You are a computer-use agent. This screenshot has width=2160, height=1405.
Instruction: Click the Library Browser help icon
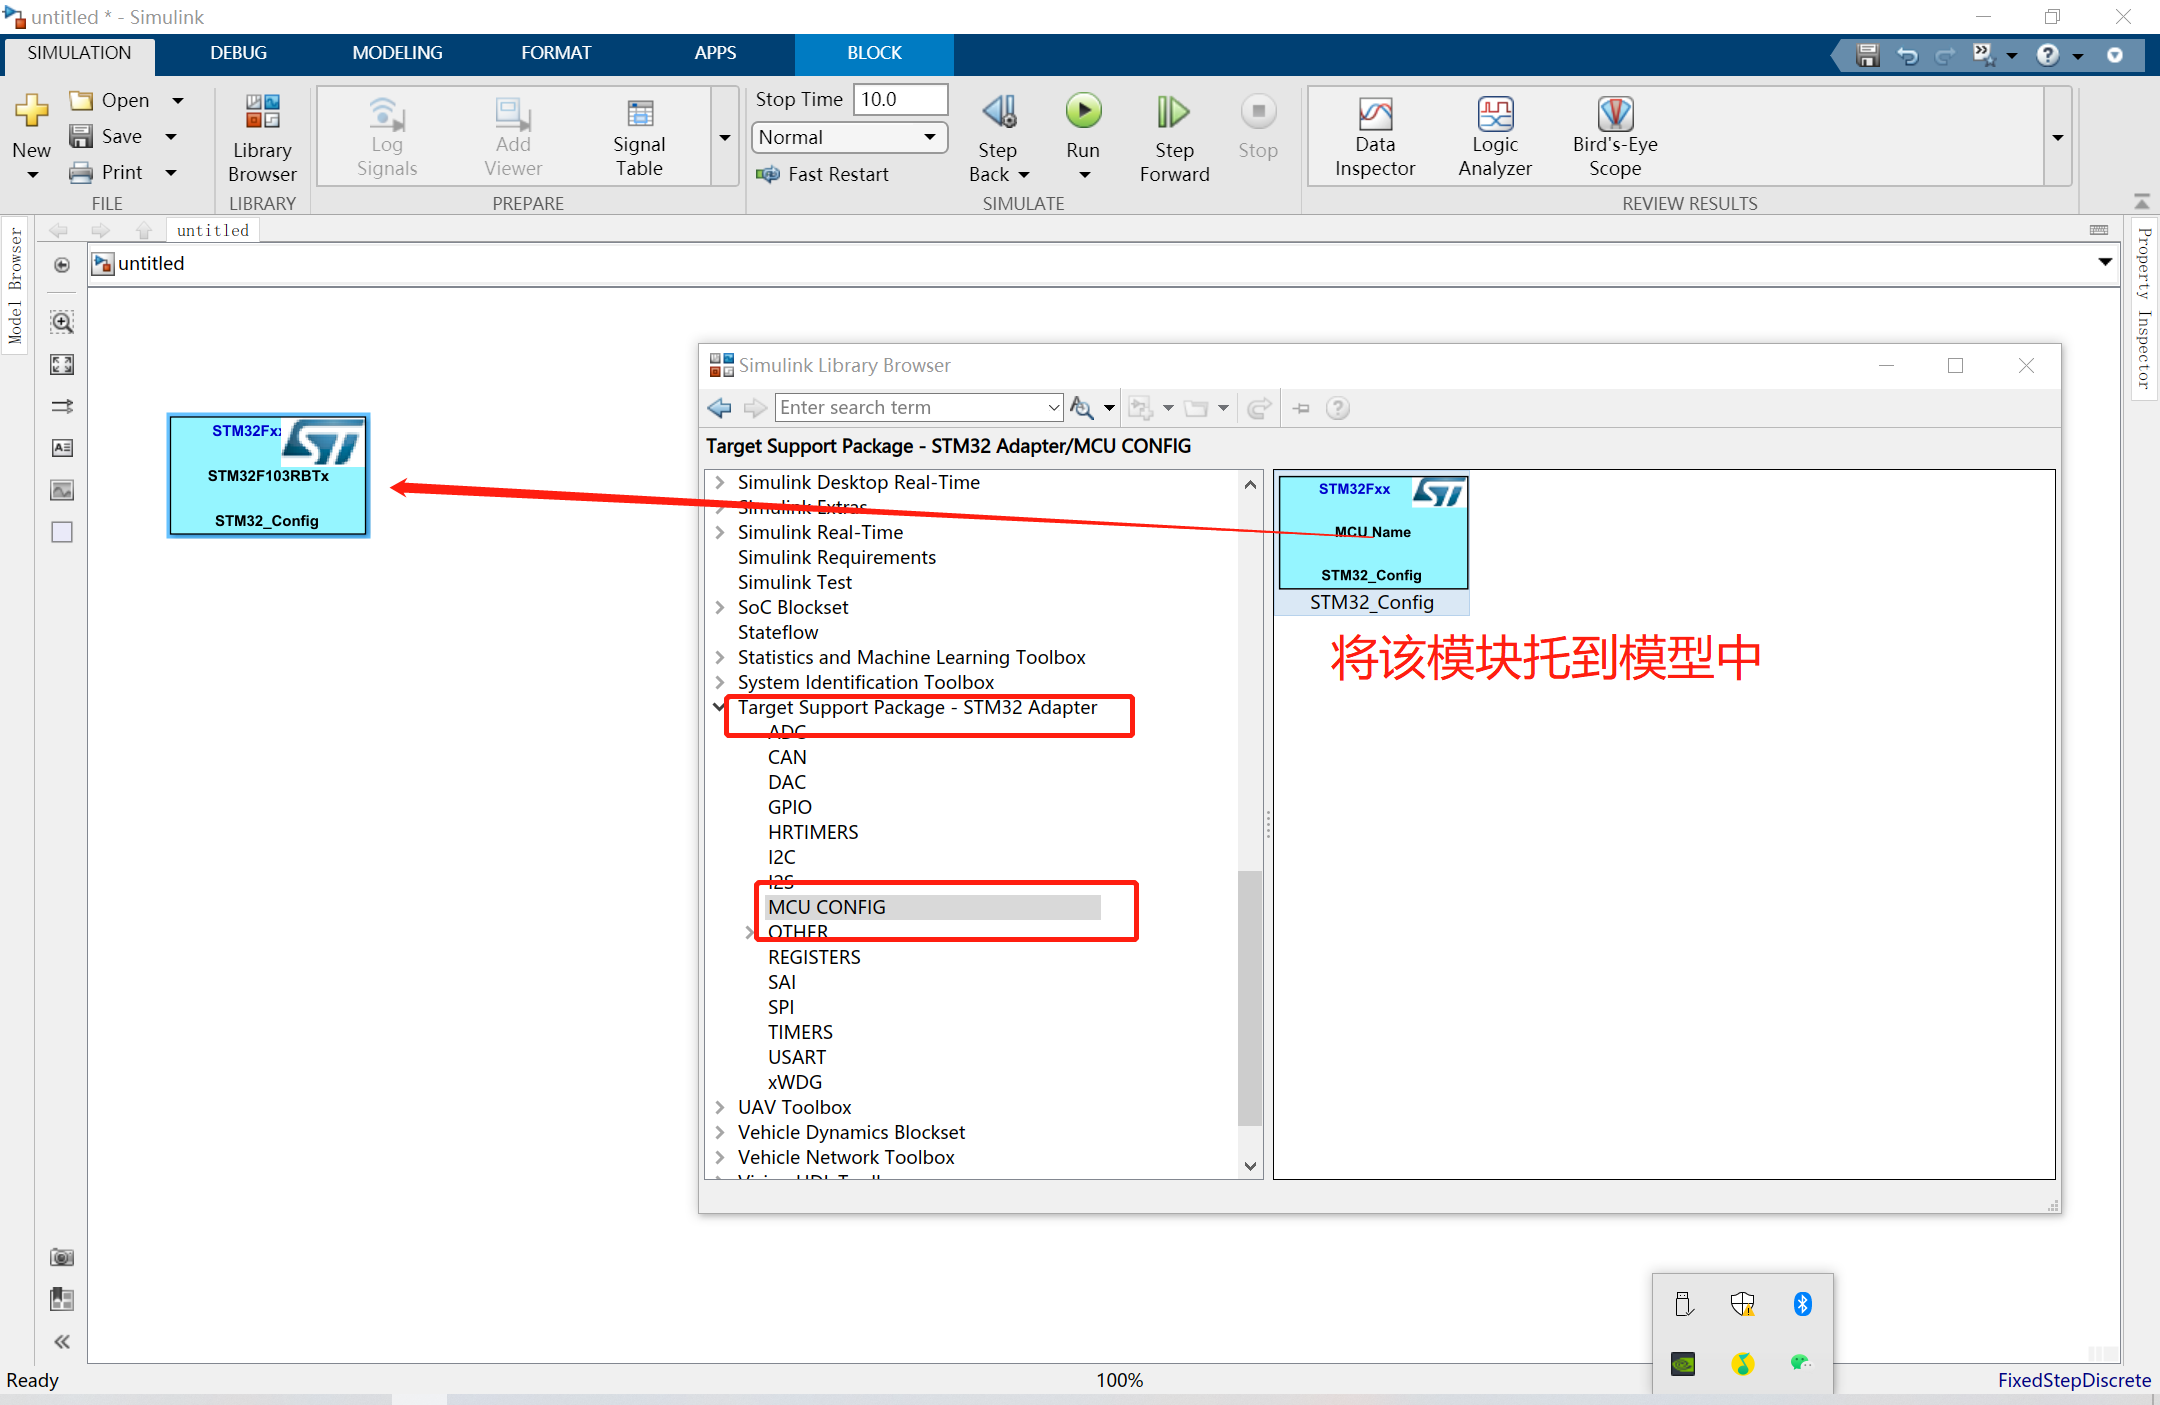point(1338,408)
